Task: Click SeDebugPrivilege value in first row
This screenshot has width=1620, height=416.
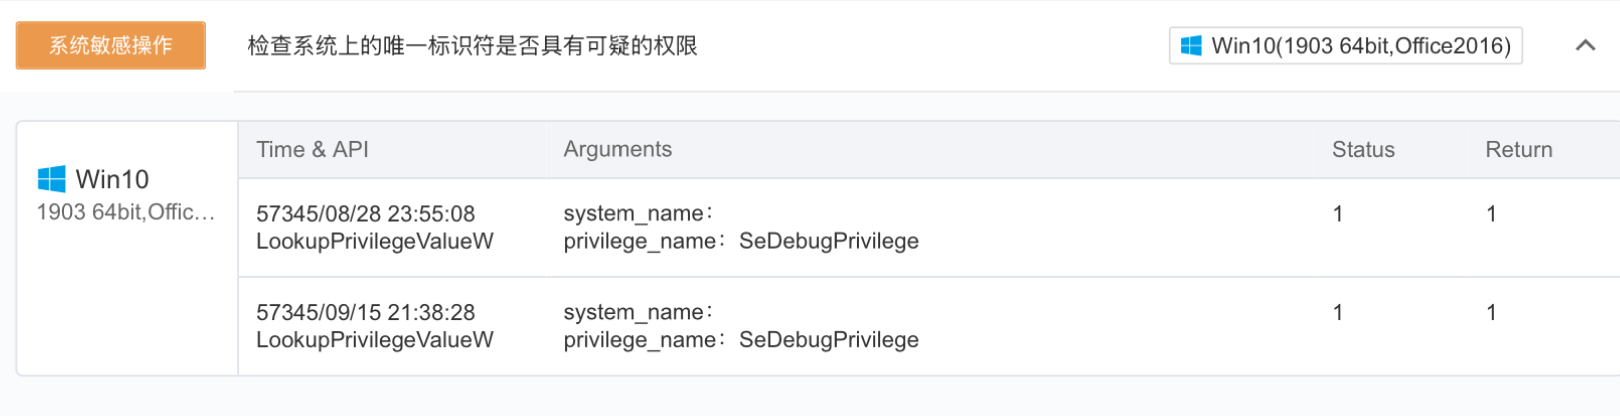Action: pos(828,241)
